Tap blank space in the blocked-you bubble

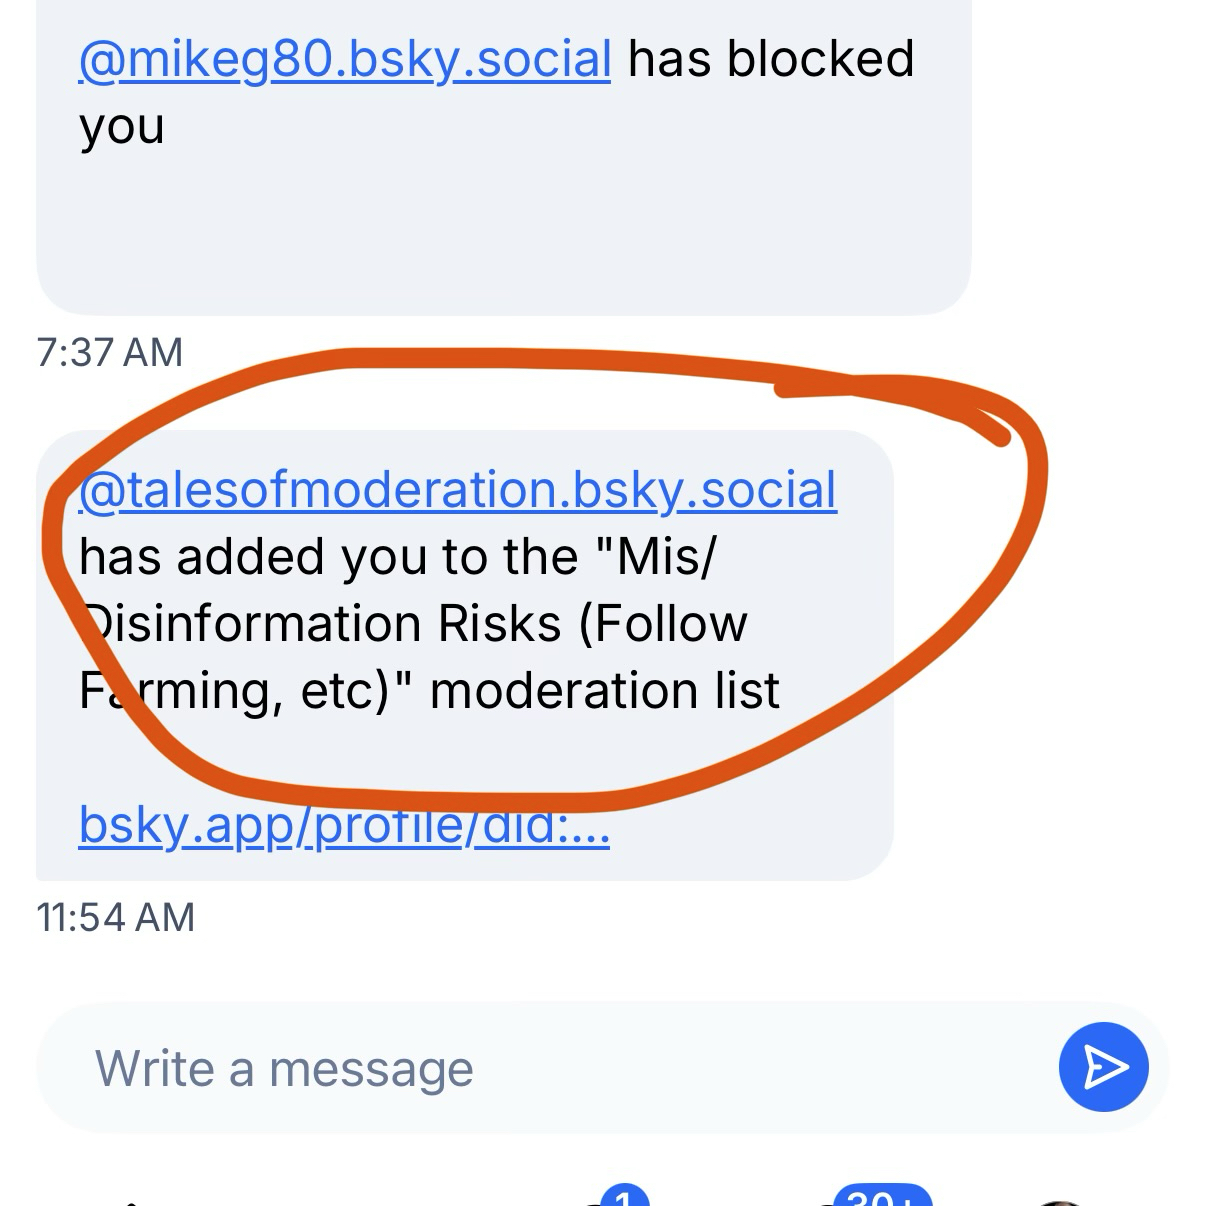click(x=500, y=230)
